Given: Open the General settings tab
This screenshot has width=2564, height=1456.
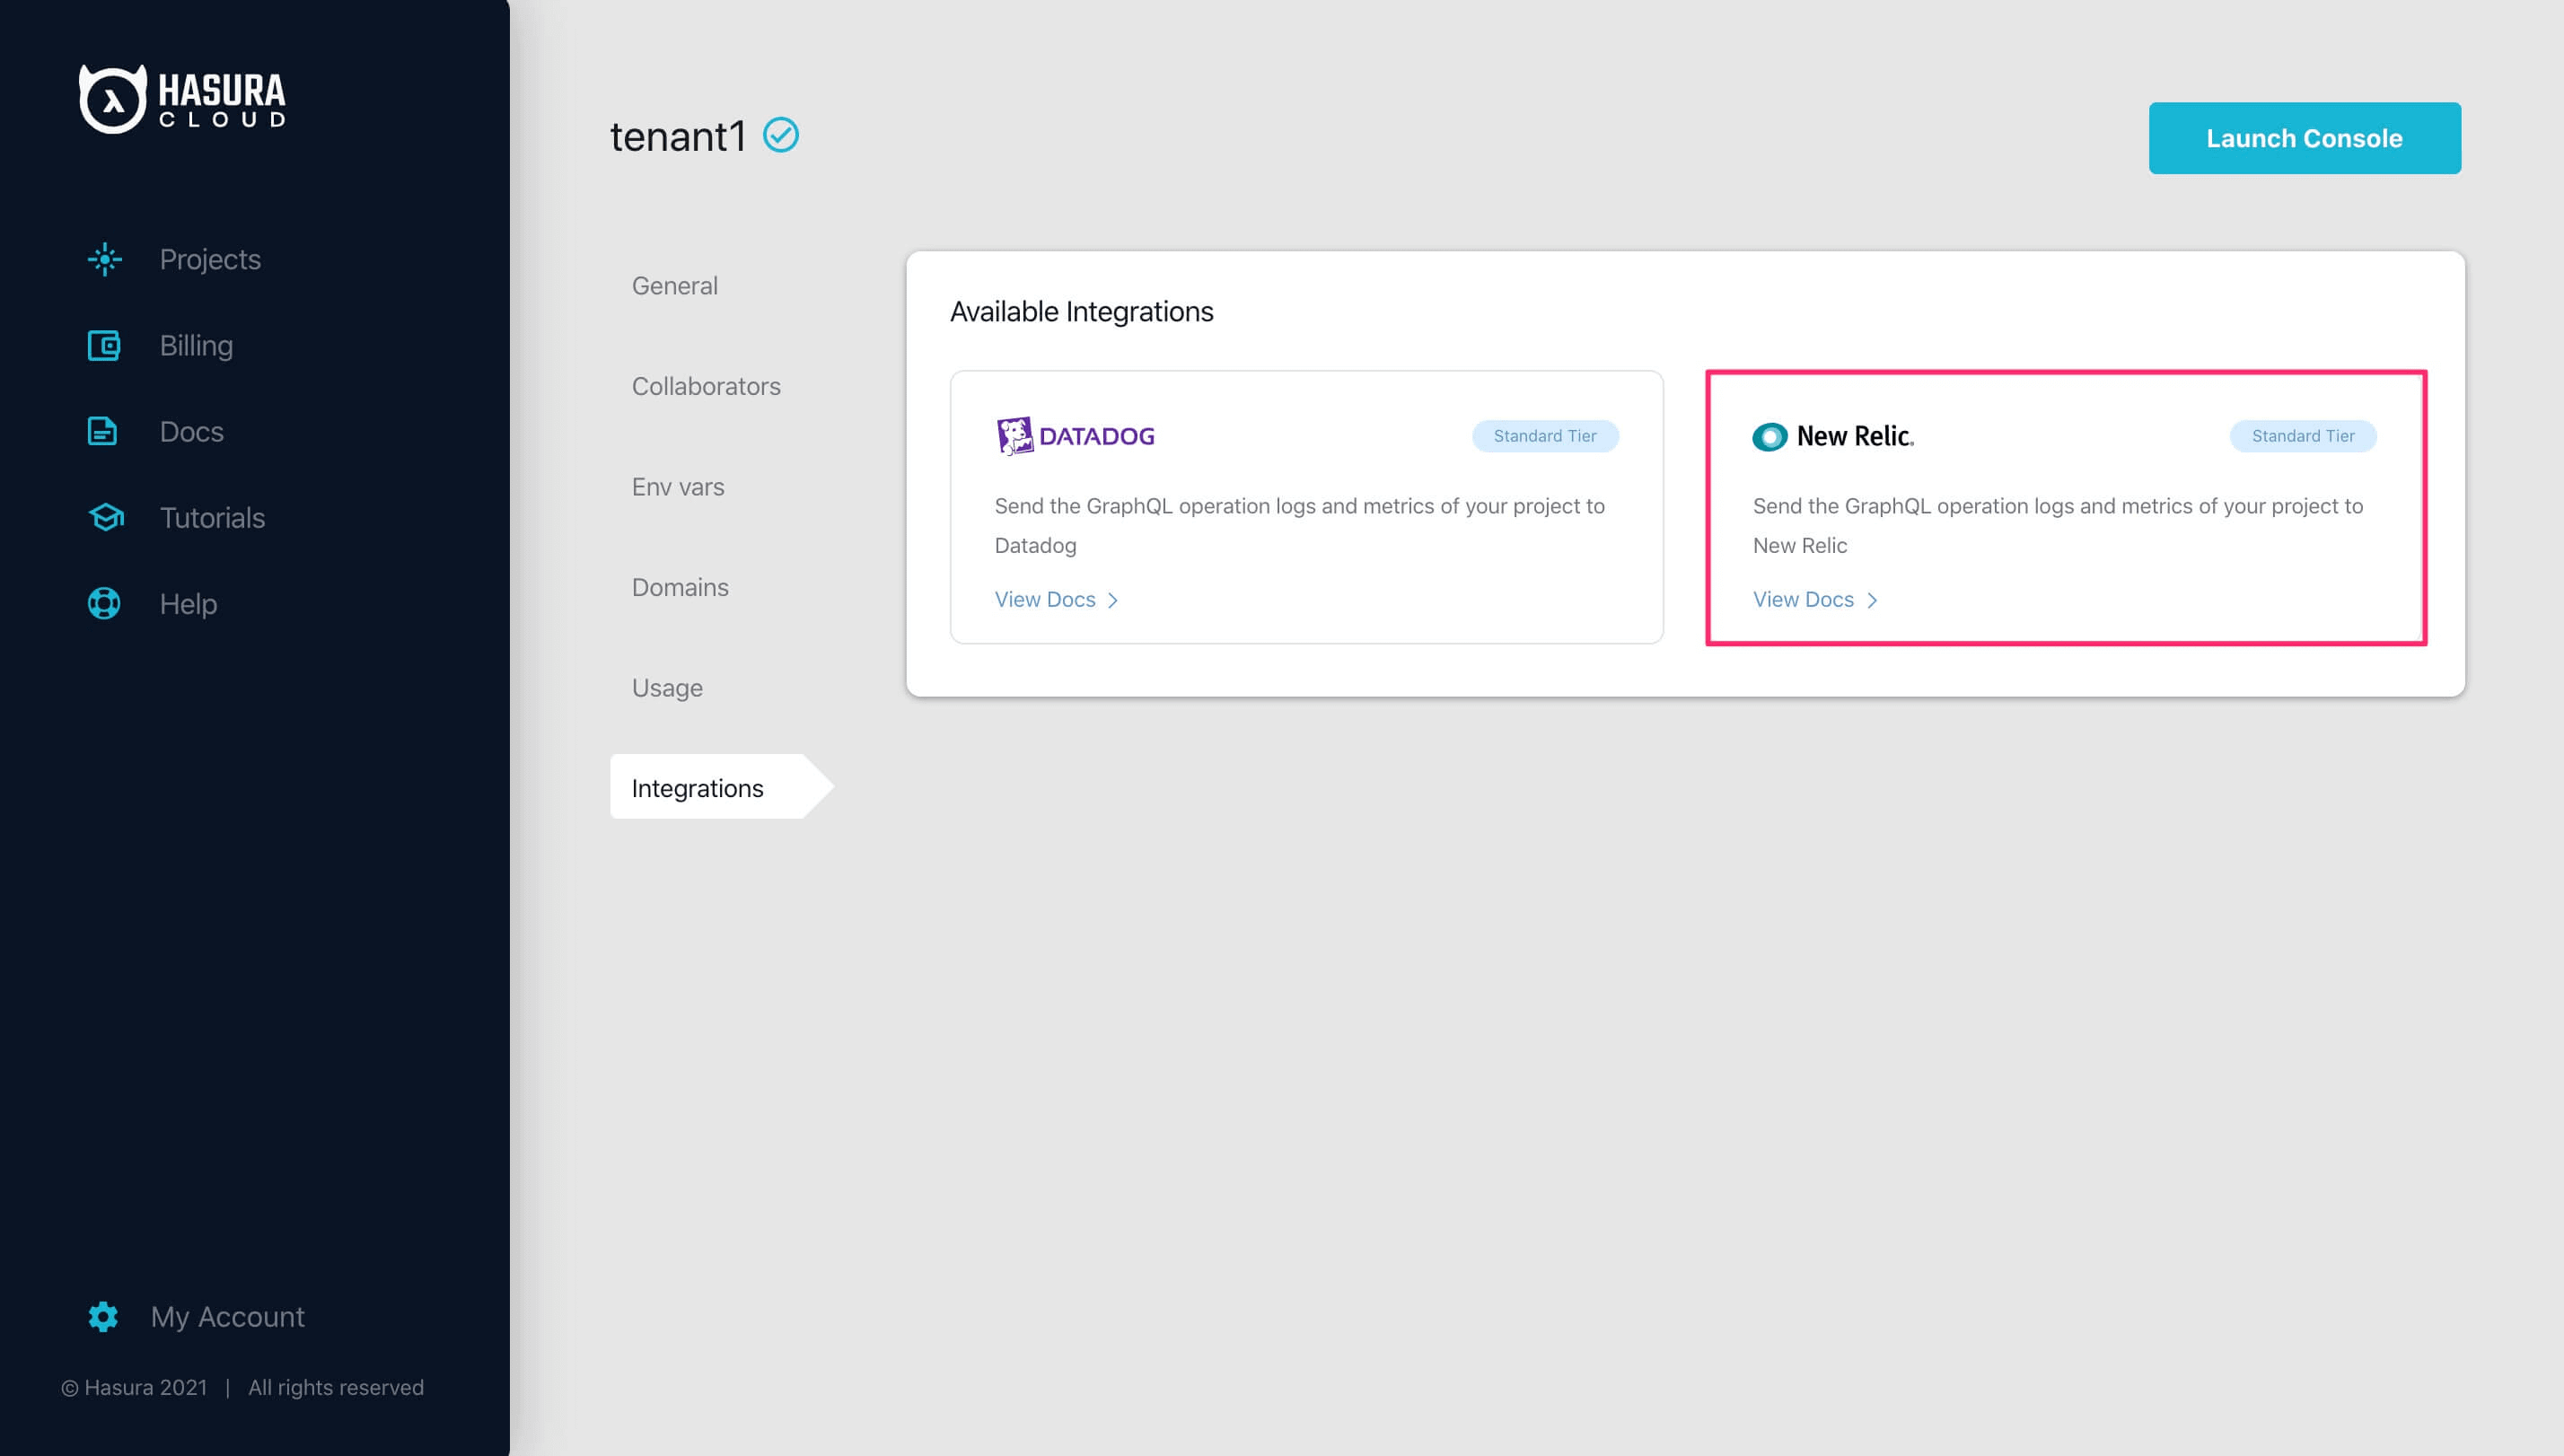Looking at the screenshot, I should click(674, 286).
